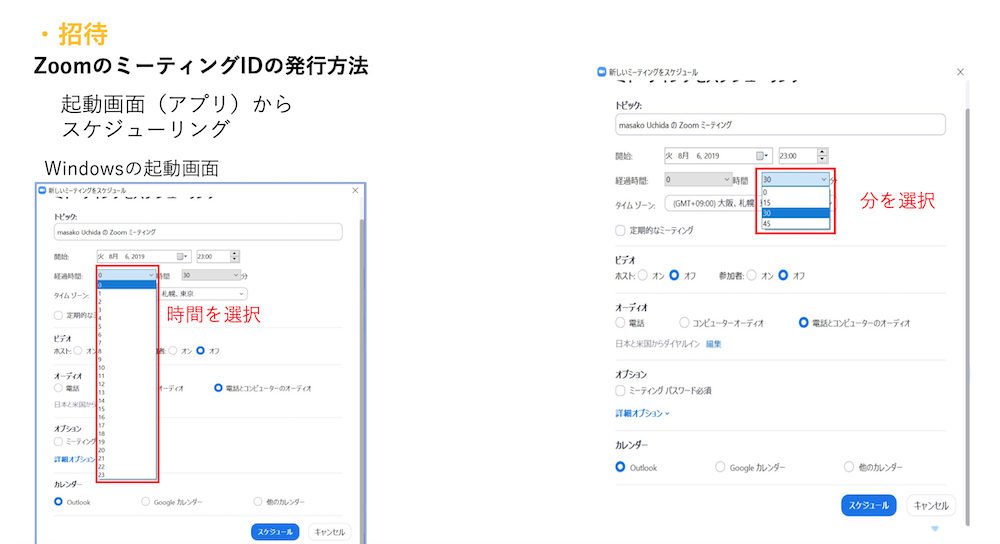This screenshot has width=1000, height=544.
Task: Choose 15 minutes in the open minutes list
Action: [795, 203]
